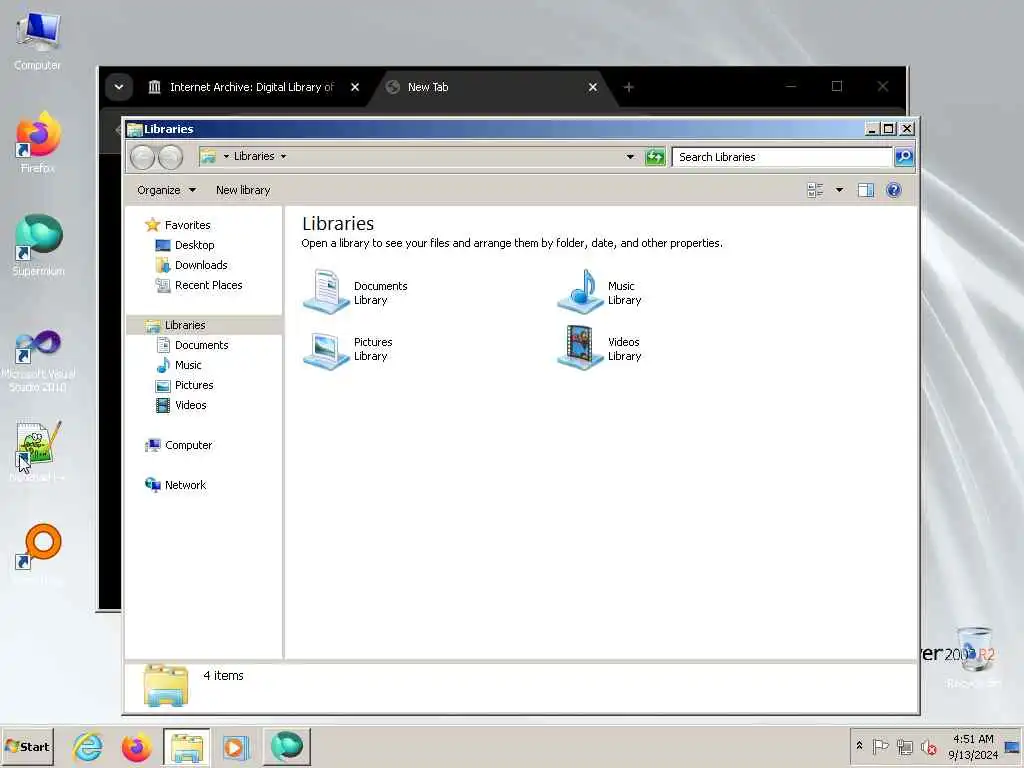The image size is (1024, 768).
Task: Select the Supermium desktop shortcut
Action: tap(38, 245)
